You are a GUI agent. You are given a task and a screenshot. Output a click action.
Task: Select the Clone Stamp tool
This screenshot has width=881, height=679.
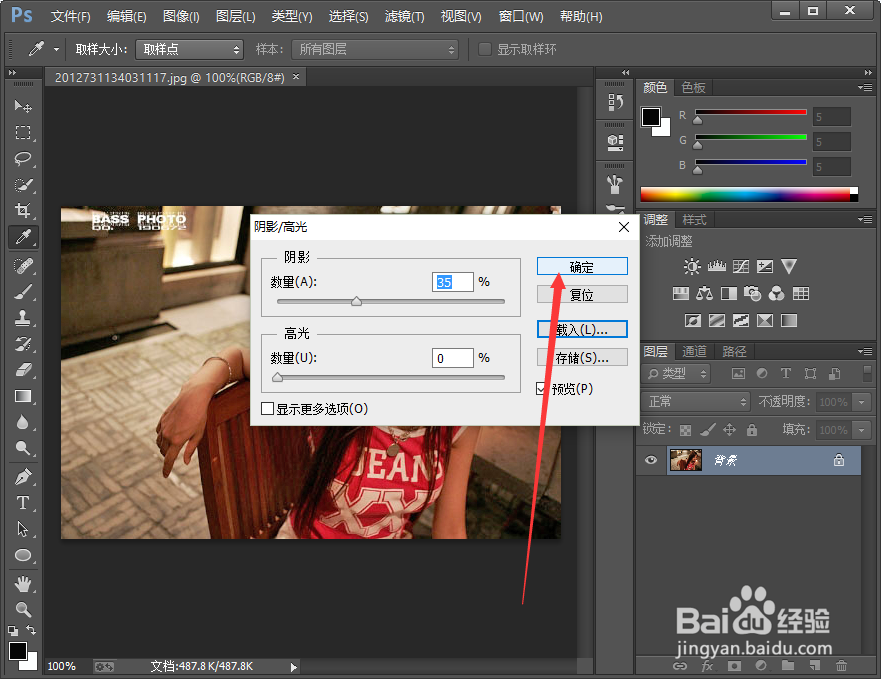[x=23, y=318]
